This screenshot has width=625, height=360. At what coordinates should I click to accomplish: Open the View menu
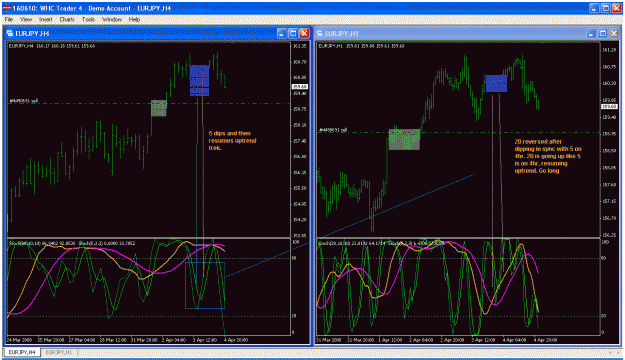pos(26,19)
